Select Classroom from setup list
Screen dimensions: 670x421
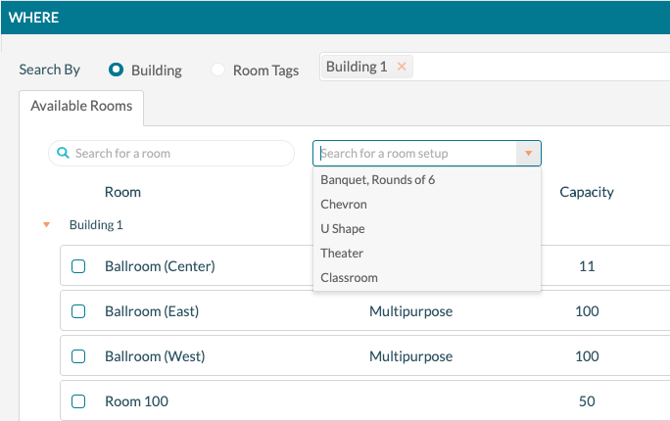tap(347, 277)
